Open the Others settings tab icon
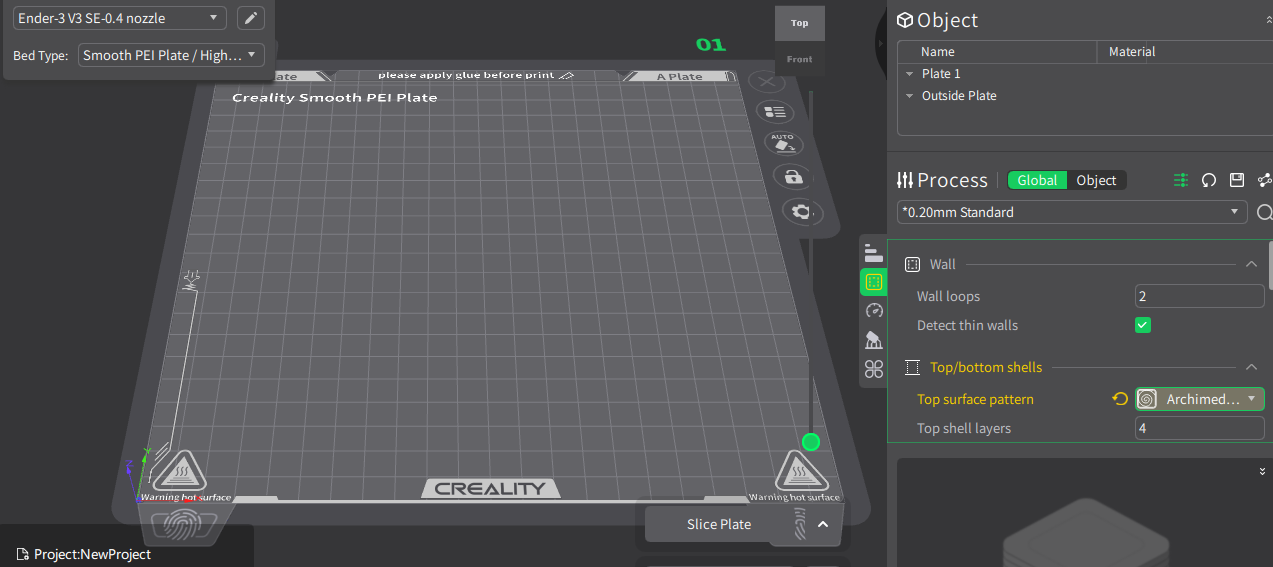Image resolution: width=1273 pixels, height=567 pixels. pos(874,369)
